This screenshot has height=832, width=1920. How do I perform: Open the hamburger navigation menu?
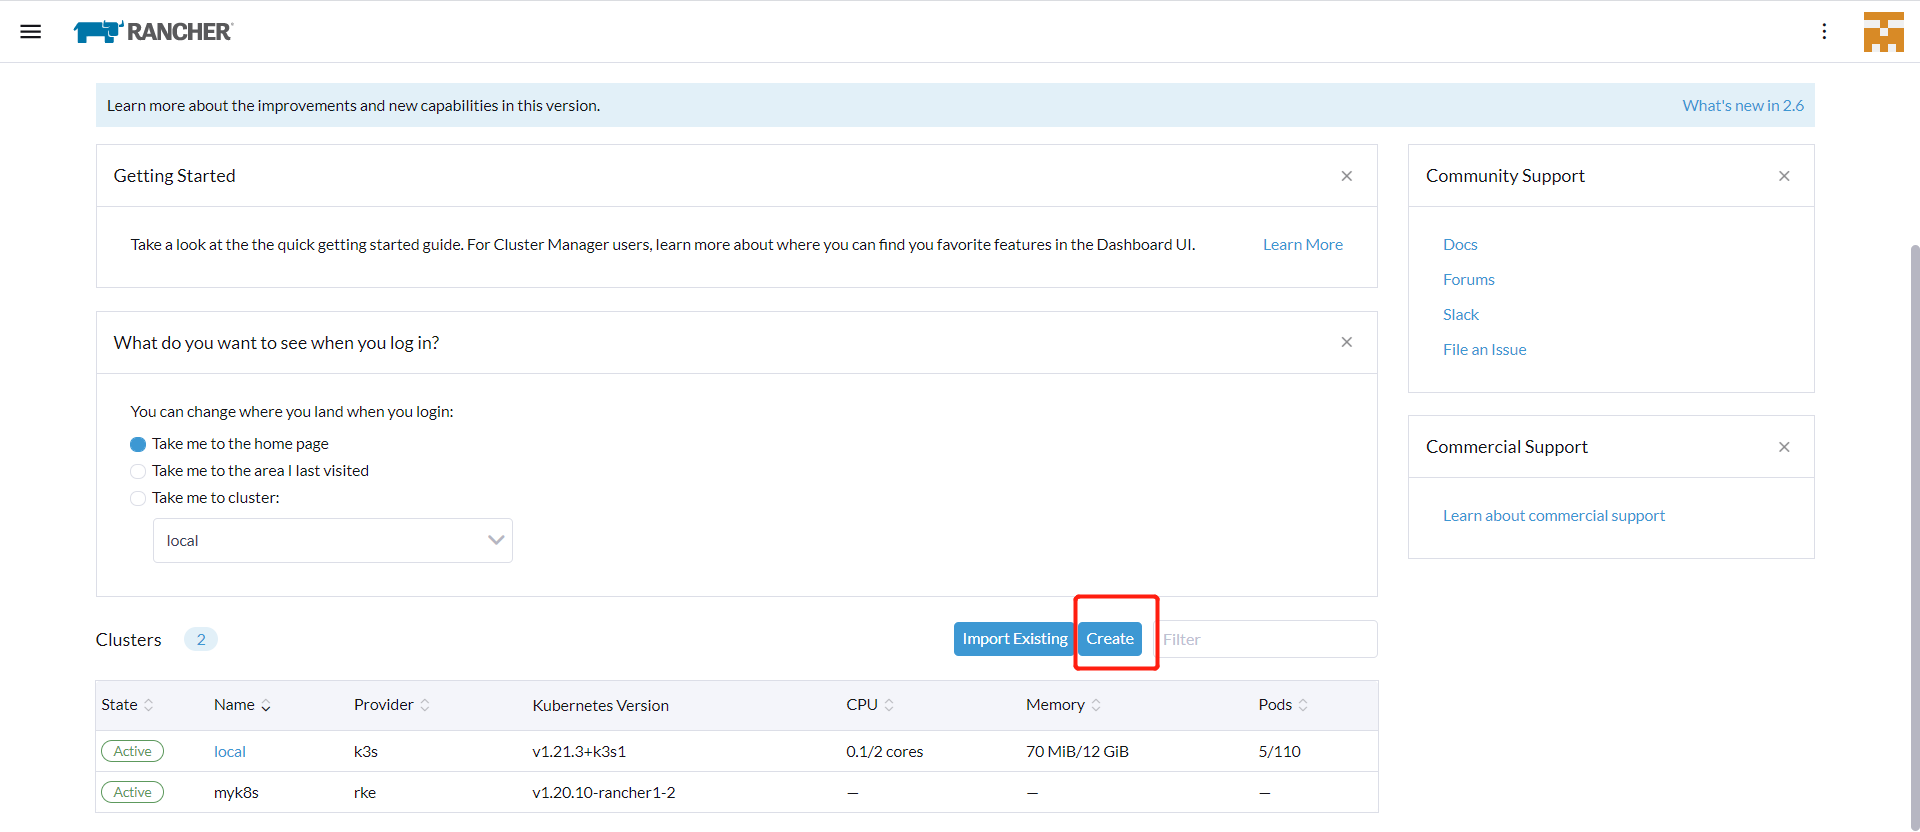(31, 31)
